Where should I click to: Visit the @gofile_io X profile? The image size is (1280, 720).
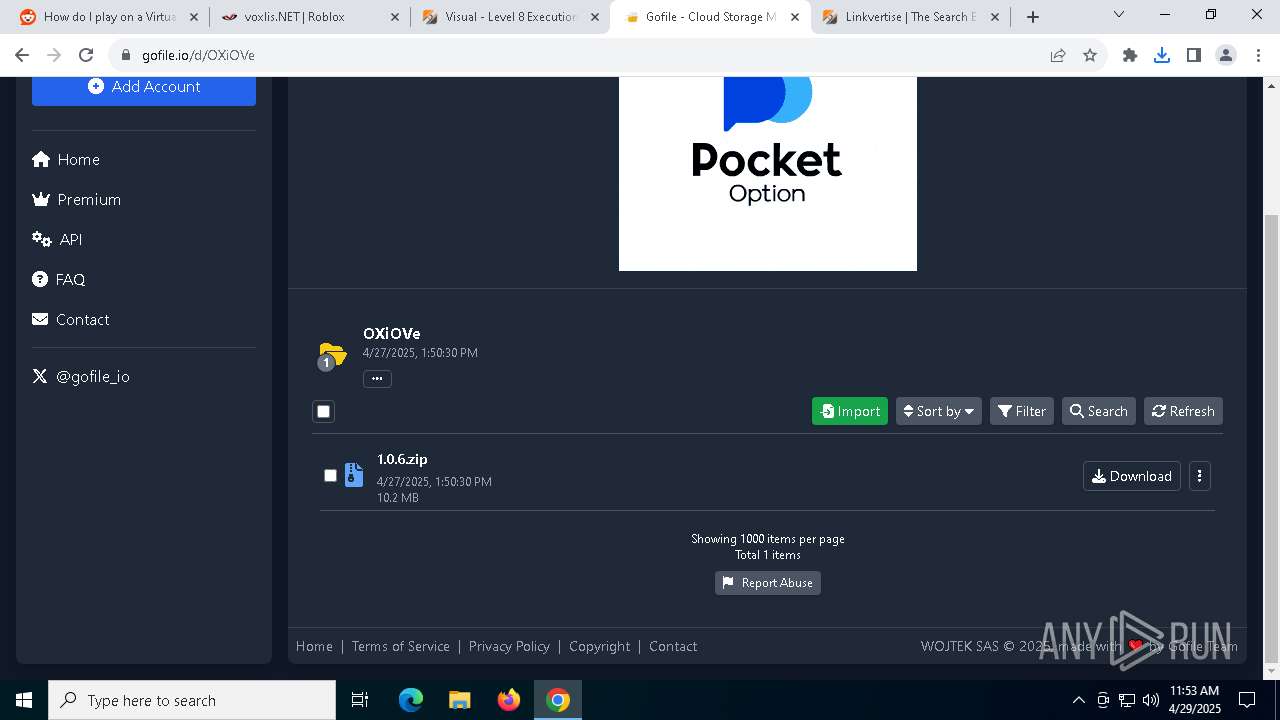pyautogui.click(x=81, y=377)
